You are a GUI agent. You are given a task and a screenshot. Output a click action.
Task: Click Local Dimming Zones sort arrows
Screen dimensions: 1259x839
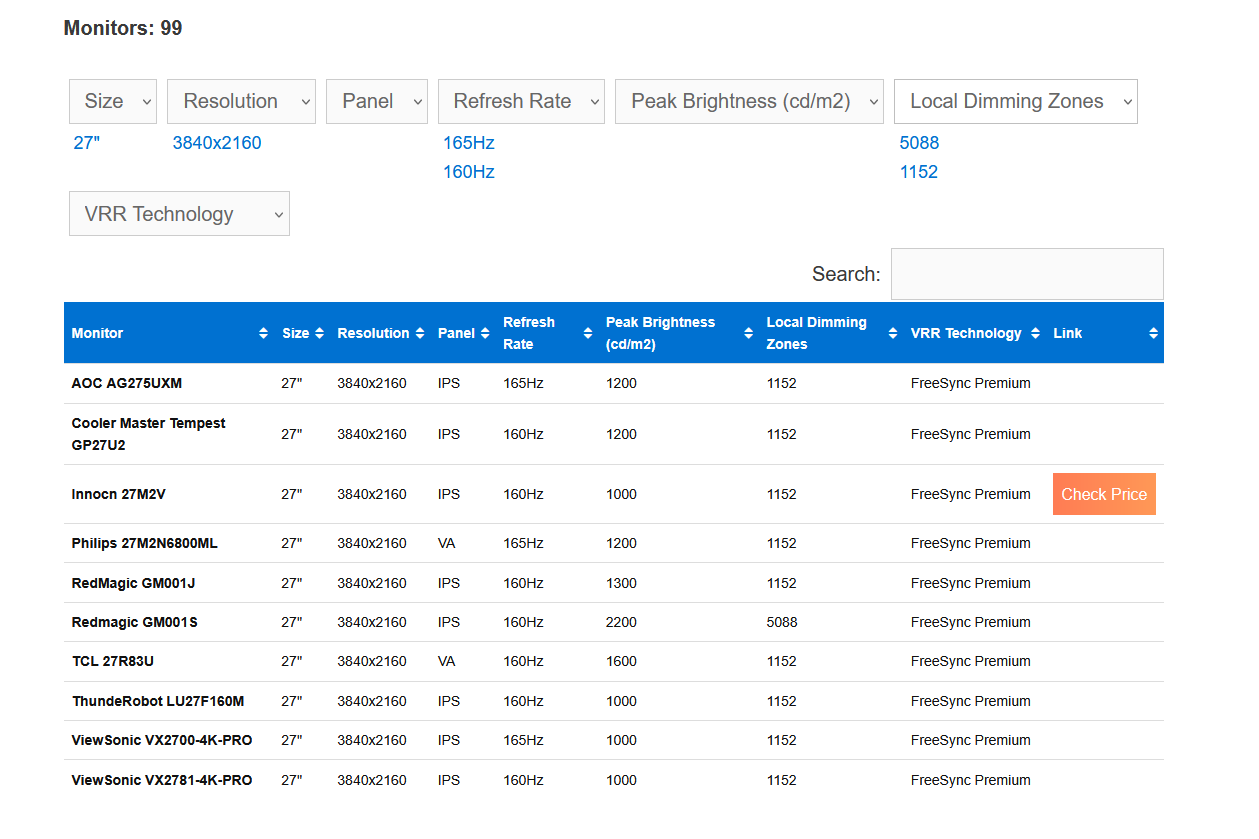pyautogui.click(x=893, y=333)
